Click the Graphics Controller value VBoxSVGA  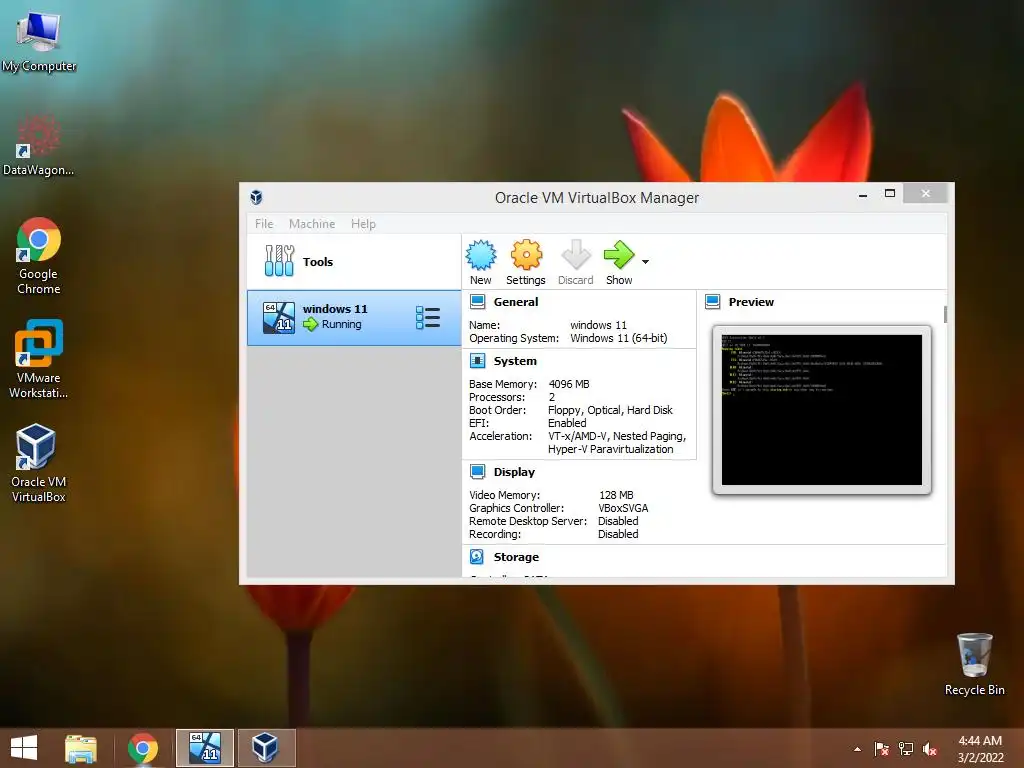coord(623,508)
